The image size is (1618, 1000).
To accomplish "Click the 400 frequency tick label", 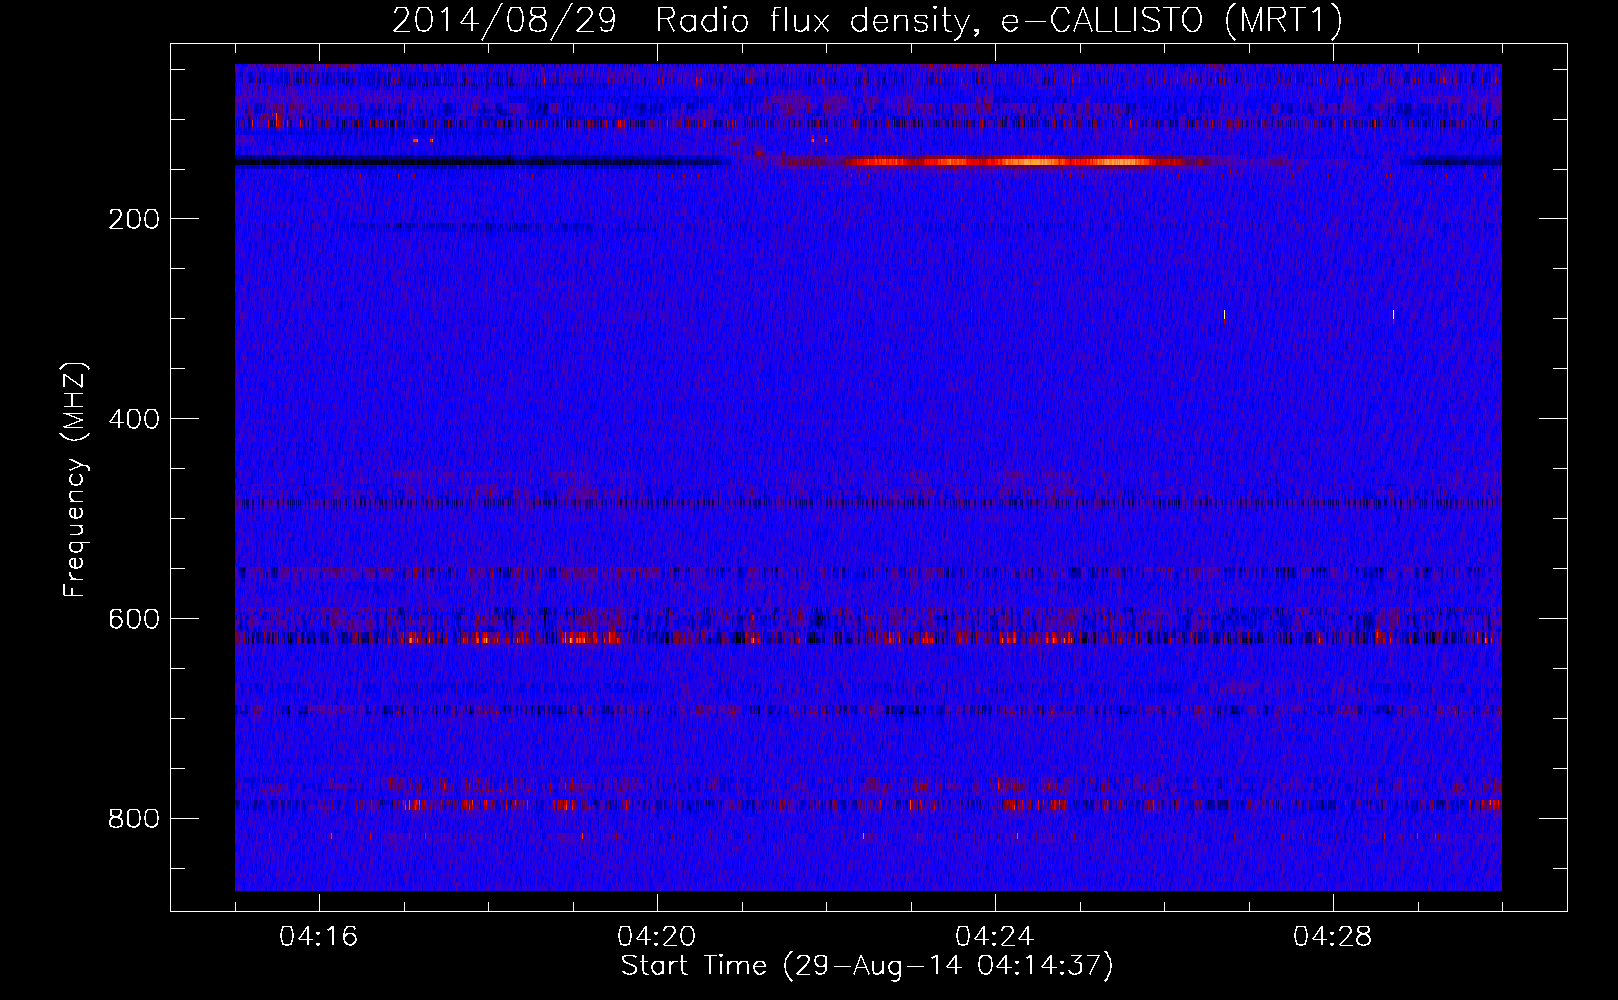I will point(133,419).
